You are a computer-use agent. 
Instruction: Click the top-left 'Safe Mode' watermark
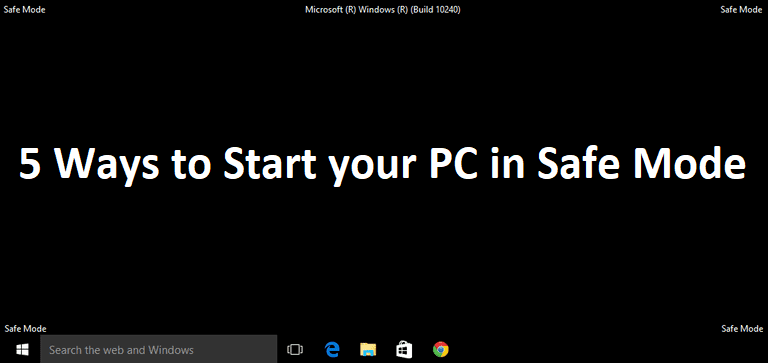(24, 10)
